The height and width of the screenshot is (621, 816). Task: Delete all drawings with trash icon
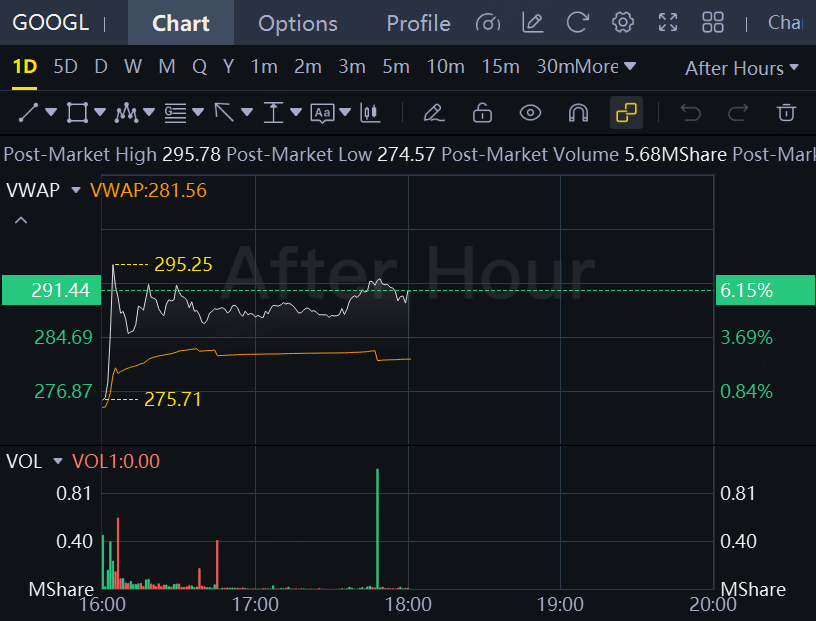(x=786, y=112)
